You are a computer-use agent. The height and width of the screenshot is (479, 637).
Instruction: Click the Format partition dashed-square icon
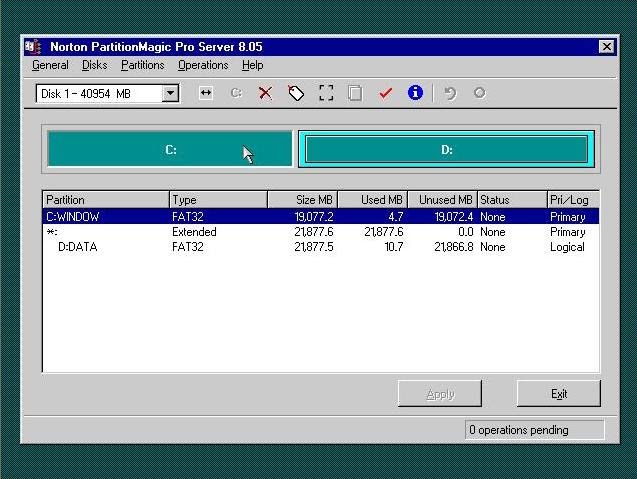[326, 93]
